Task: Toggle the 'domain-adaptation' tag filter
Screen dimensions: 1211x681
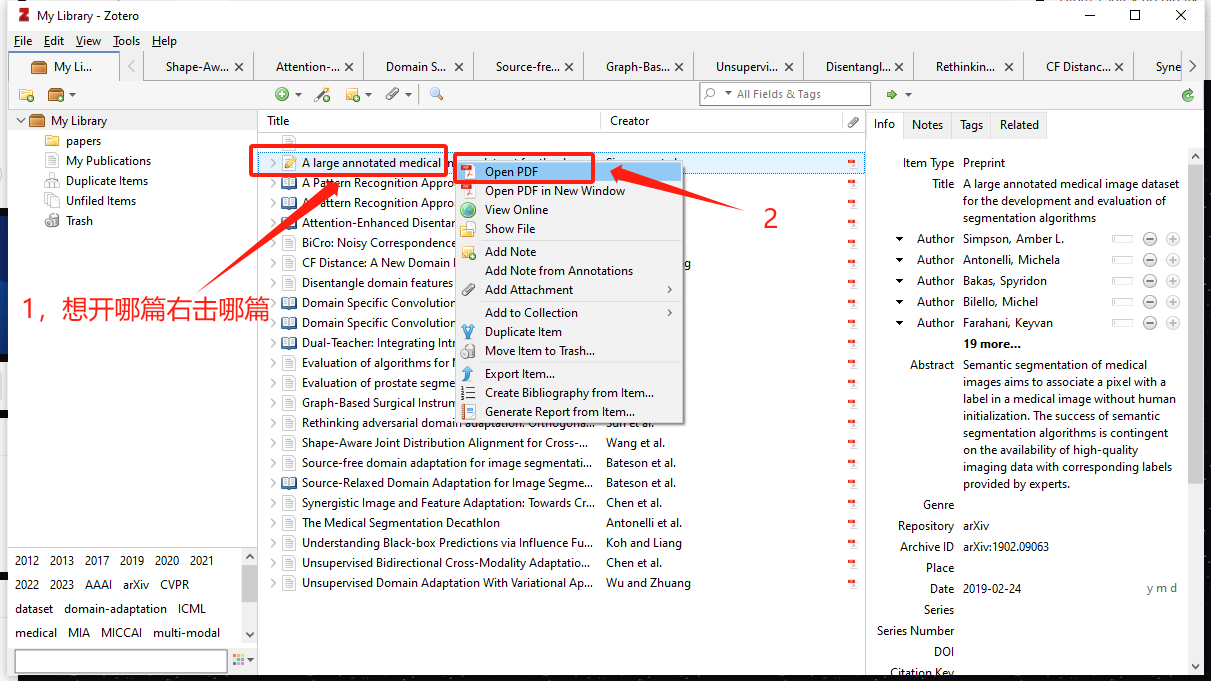Action: [116, 609]
